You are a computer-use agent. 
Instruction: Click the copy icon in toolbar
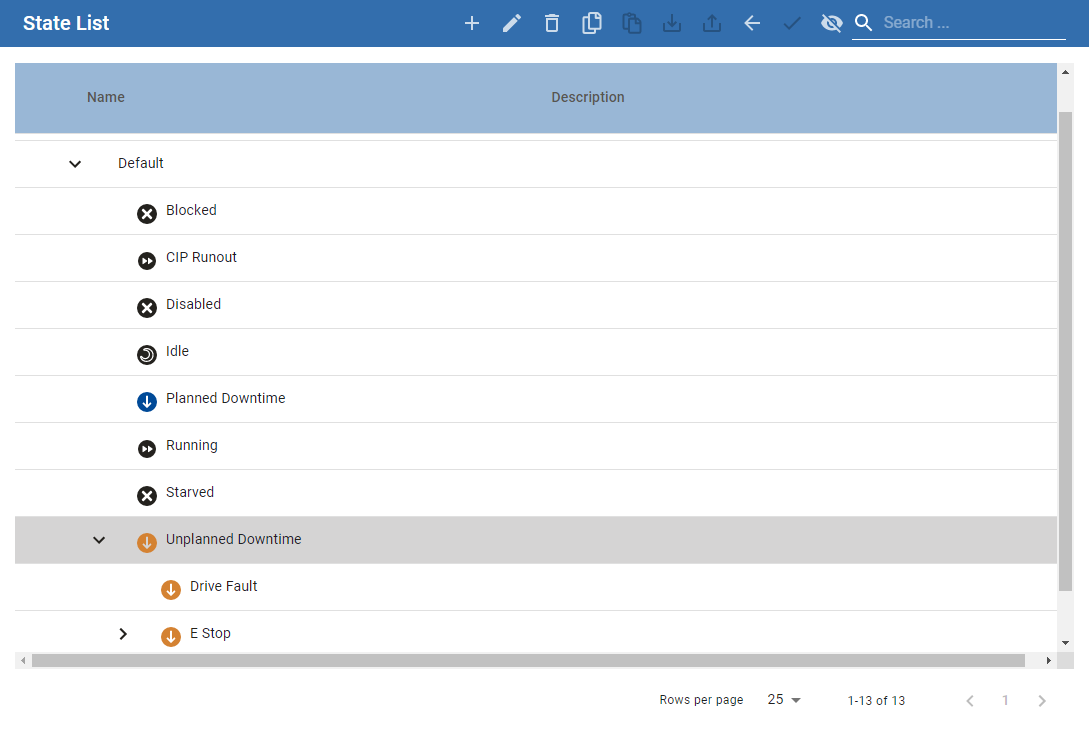click(592, 23)
